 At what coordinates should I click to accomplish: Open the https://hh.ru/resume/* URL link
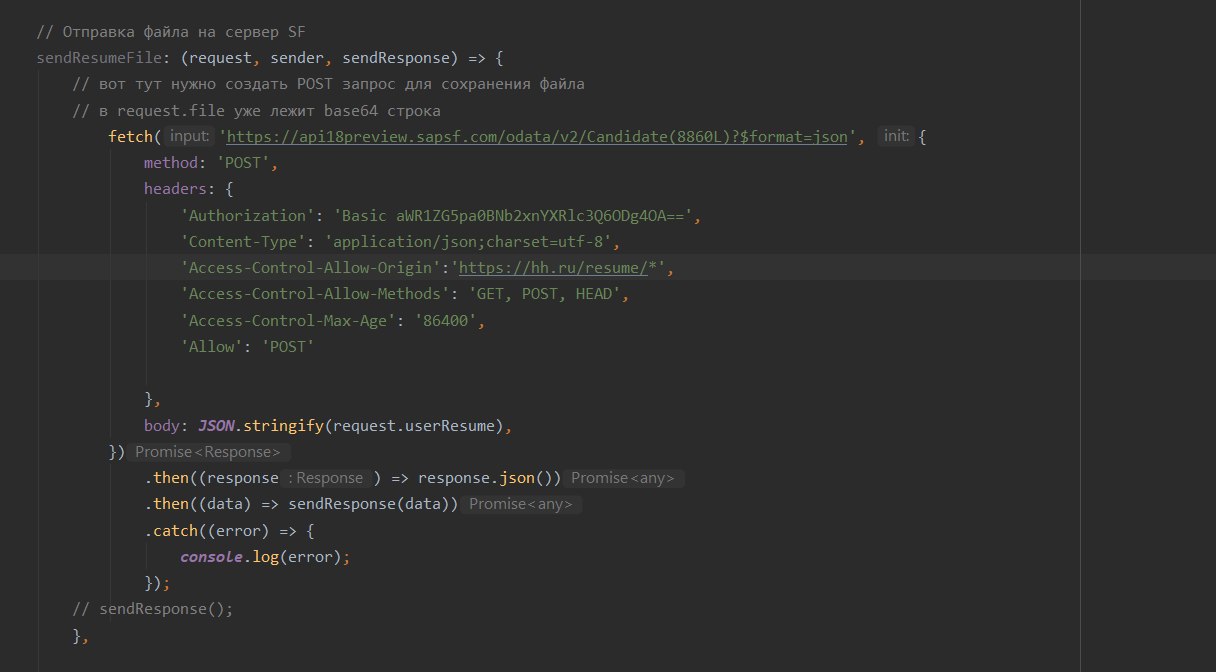click(557, 268)
